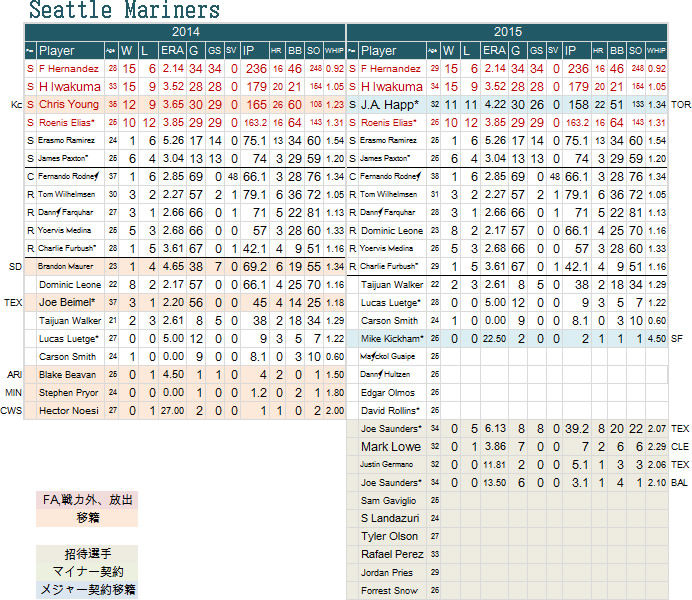Screen dimensions: 692x600
Task: Click the Kc team label beside Chris Young
Action: tap(16, 105)
